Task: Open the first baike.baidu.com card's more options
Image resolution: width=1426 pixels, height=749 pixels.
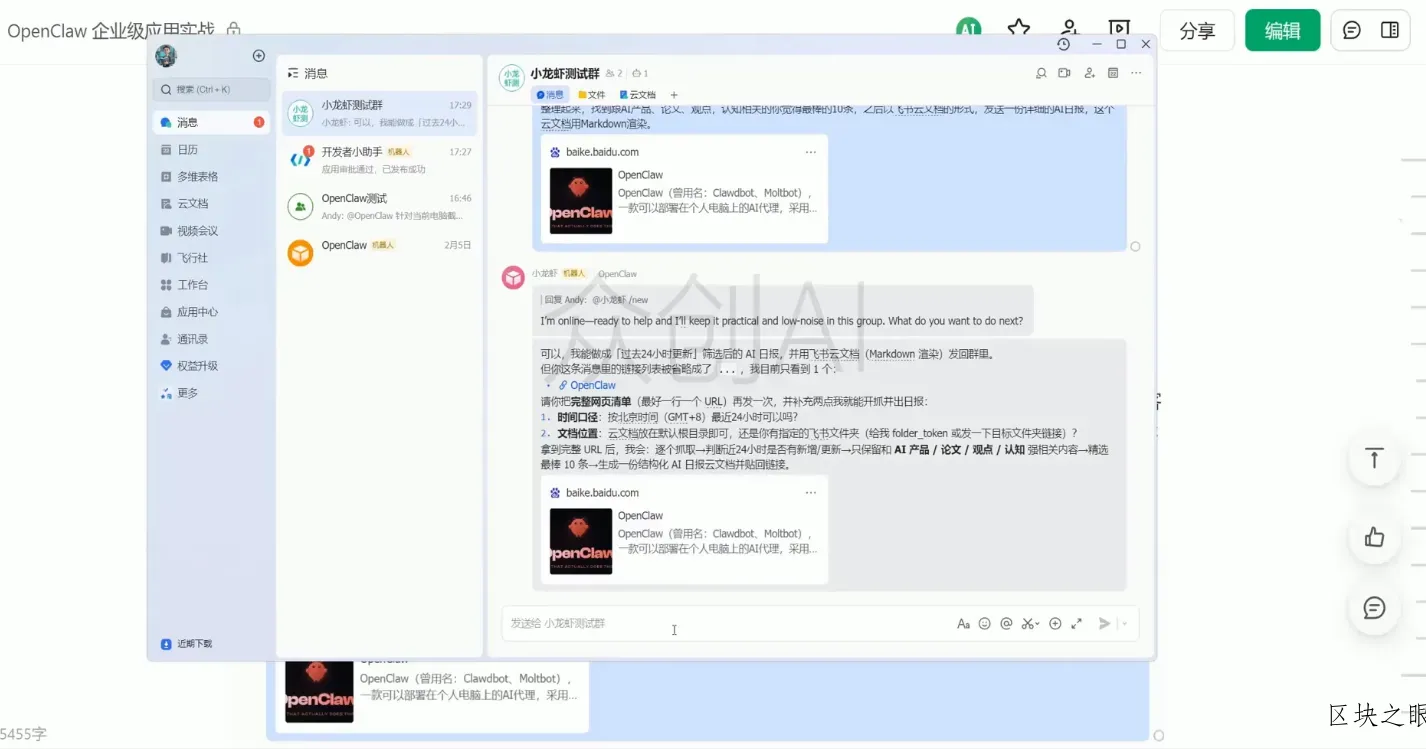Action: [x=810, y=152]
